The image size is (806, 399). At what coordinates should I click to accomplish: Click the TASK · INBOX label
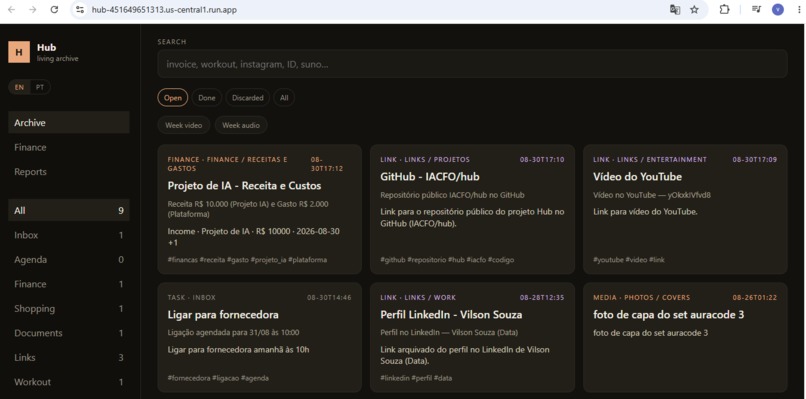[x=192, y=298]
